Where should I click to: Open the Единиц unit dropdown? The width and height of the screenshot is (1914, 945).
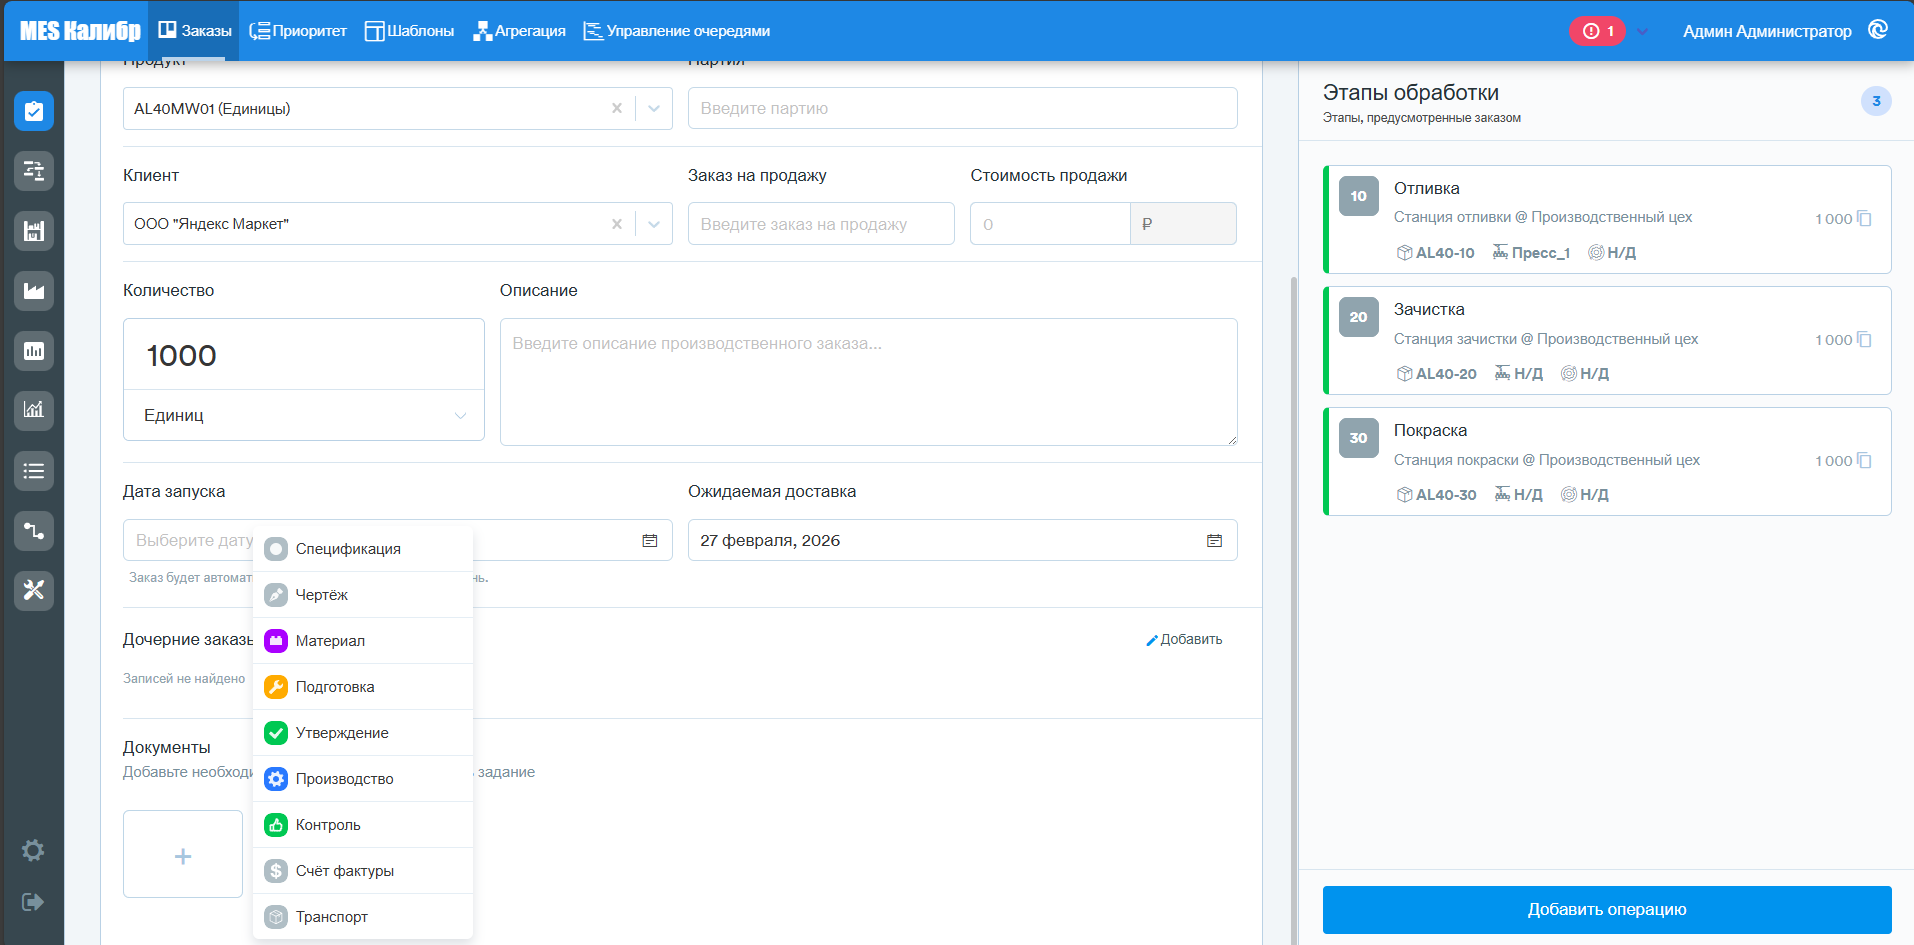[x=304, y=415]
